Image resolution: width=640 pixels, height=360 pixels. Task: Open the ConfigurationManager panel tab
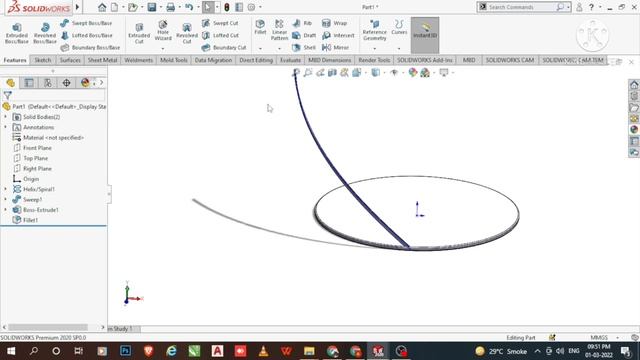48,83
